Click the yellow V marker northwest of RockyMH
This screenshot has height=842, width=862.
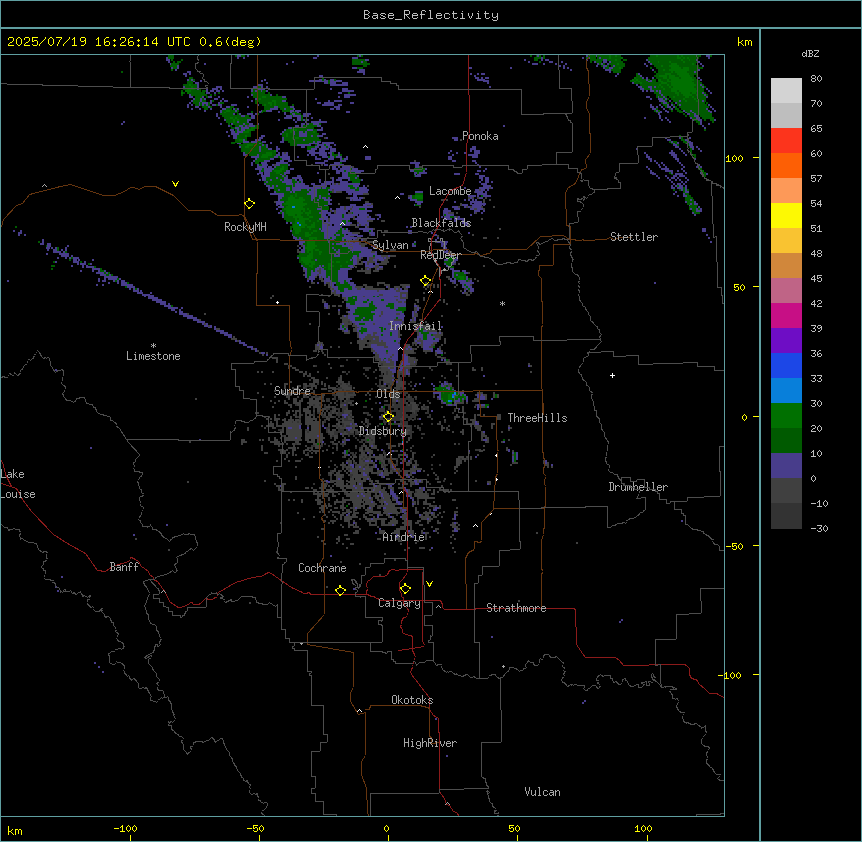[175, 184]
